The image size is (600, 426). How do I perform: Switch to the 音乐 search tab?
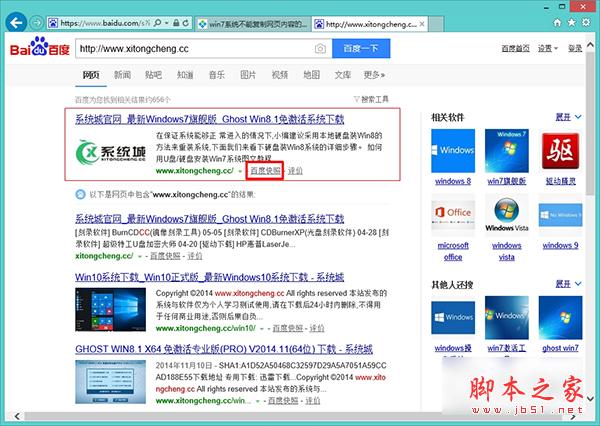tap(217, 75)
